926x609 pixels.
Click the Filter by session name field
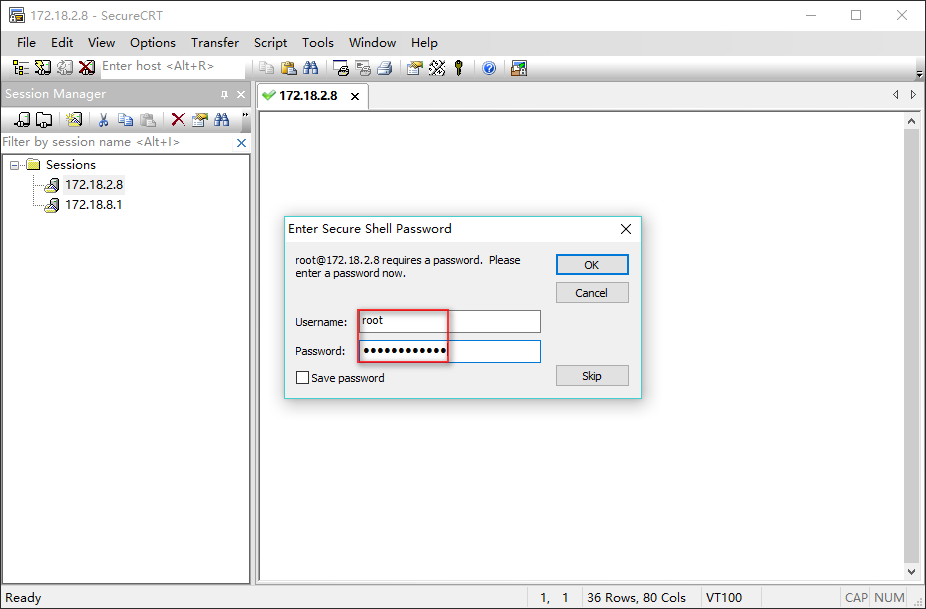(117, 142)
